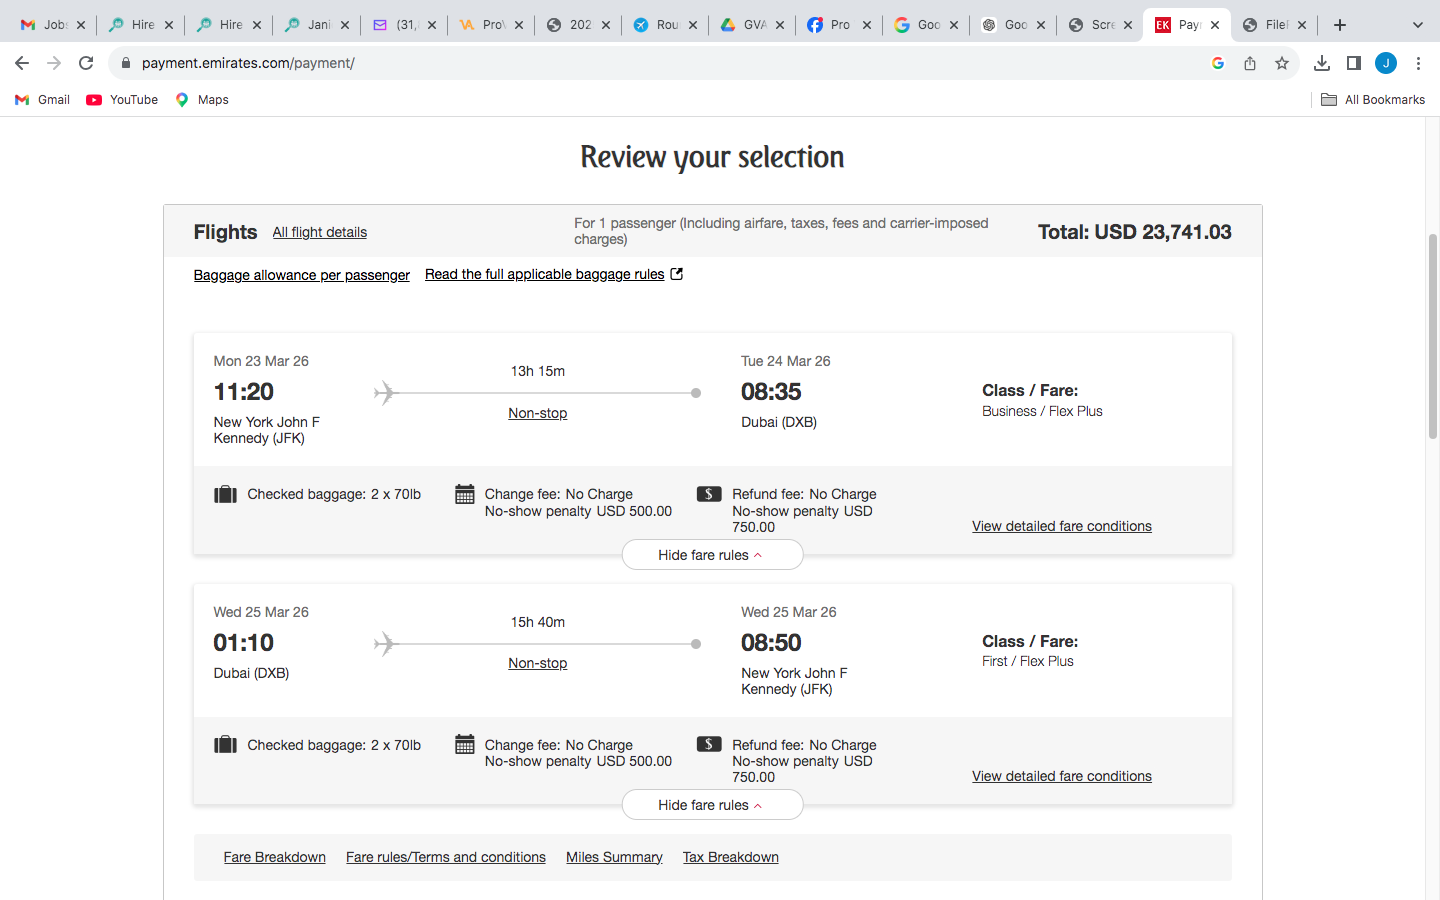
Task: Open a new browser tab
Action: 1340,25
